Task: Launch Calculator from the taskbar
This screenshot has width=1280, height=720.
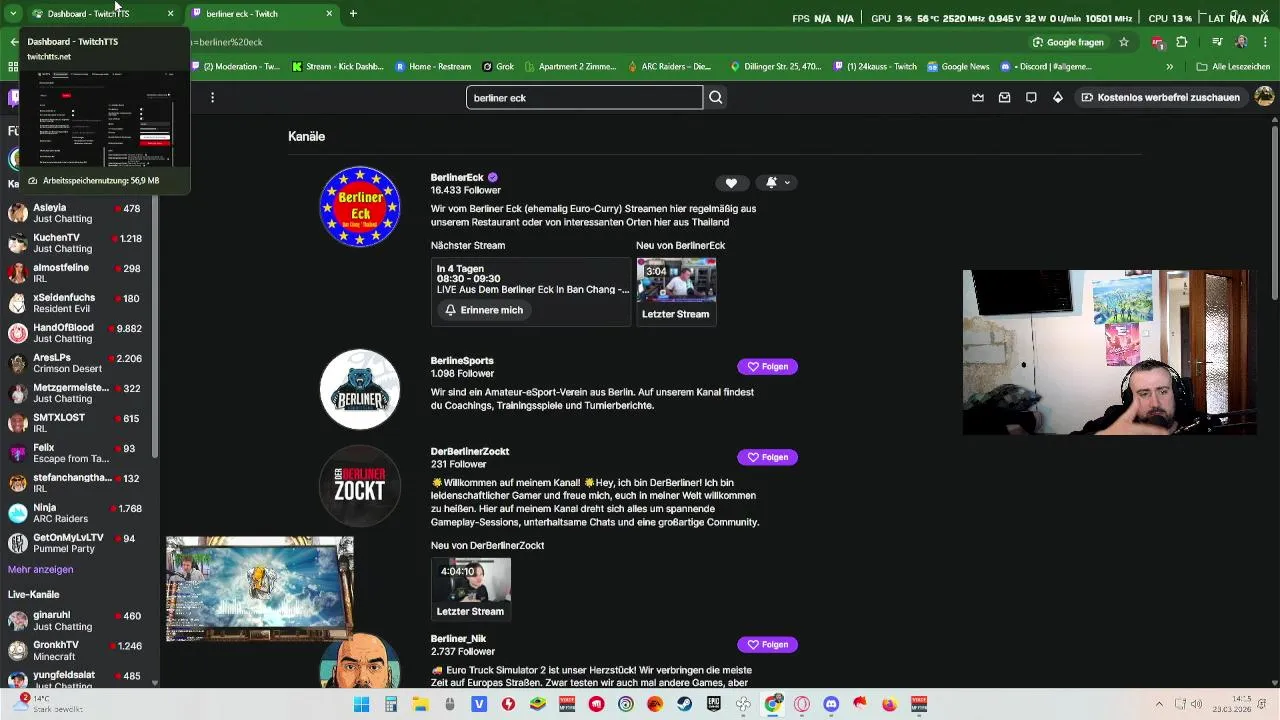Action: [391, 704]
